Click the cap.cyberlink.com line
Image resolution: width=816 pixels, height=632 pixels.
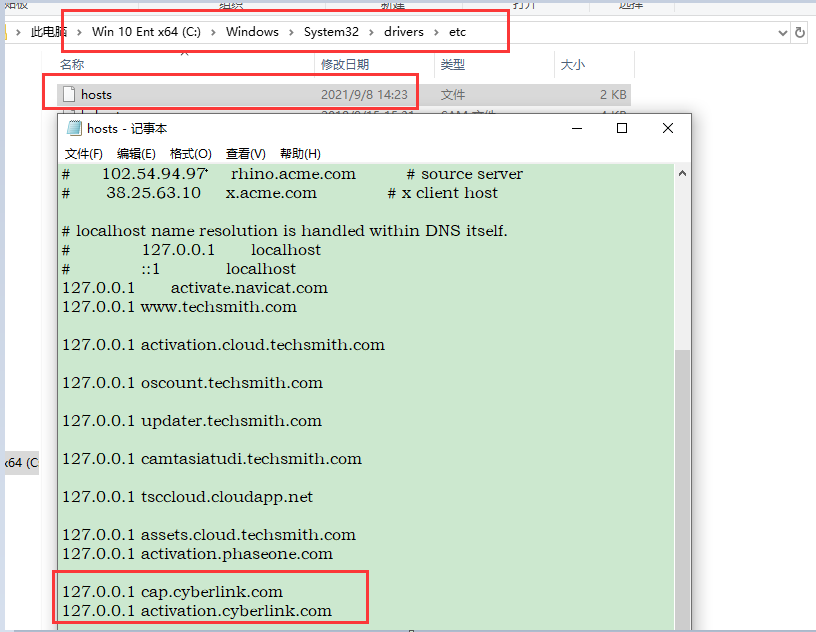(172, 591)
